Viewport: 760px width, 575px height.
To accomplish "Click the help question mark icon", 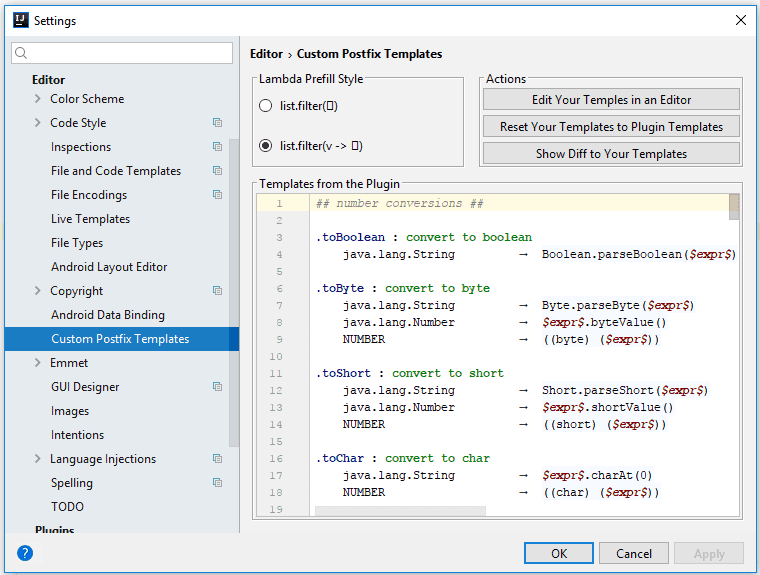I will click(25, 553).
